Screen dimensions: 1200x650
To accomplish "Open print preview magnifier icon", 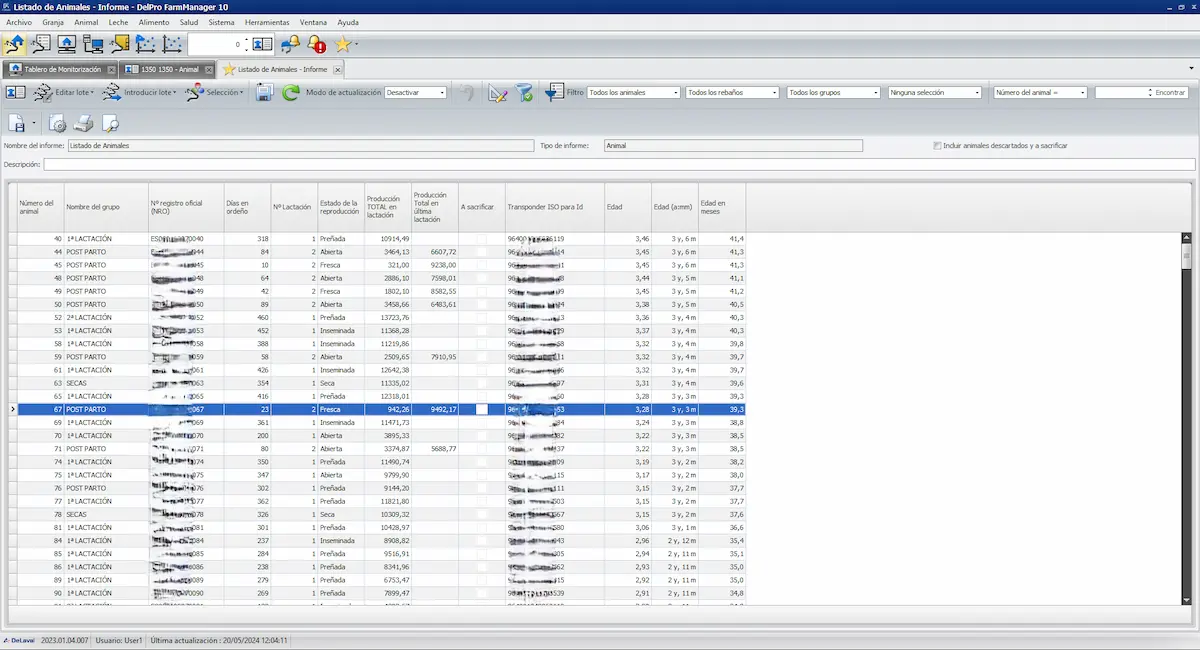I will pyautogui.click(x=110, y=124).
